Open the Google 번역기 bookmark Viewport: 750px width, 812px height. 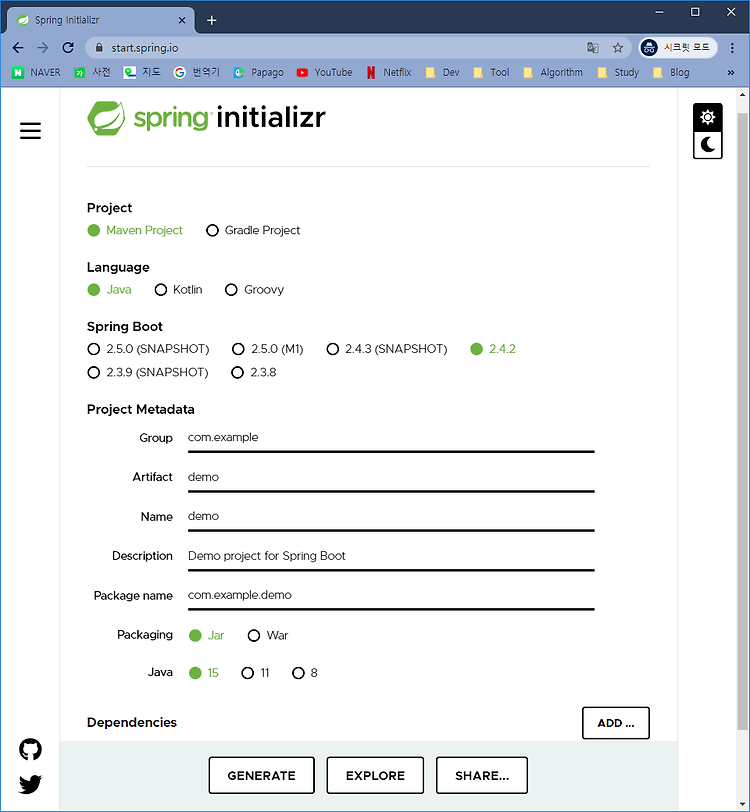[197, 72]
